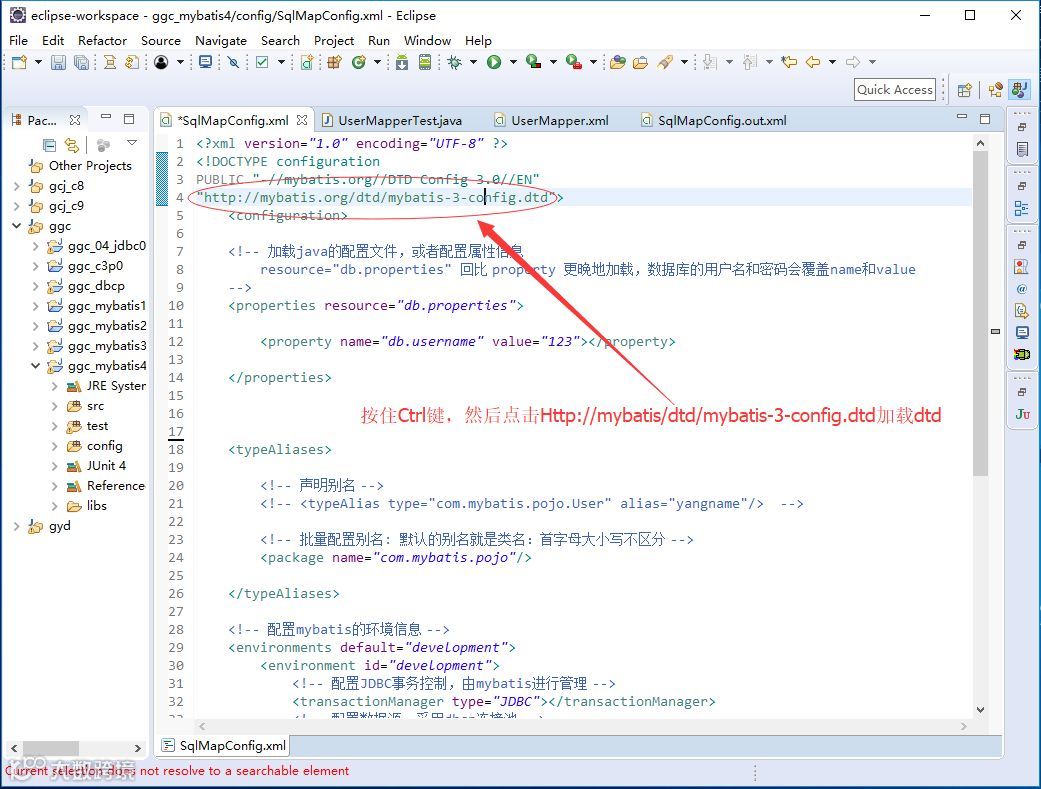Open the Project menu

click(334, 41)
